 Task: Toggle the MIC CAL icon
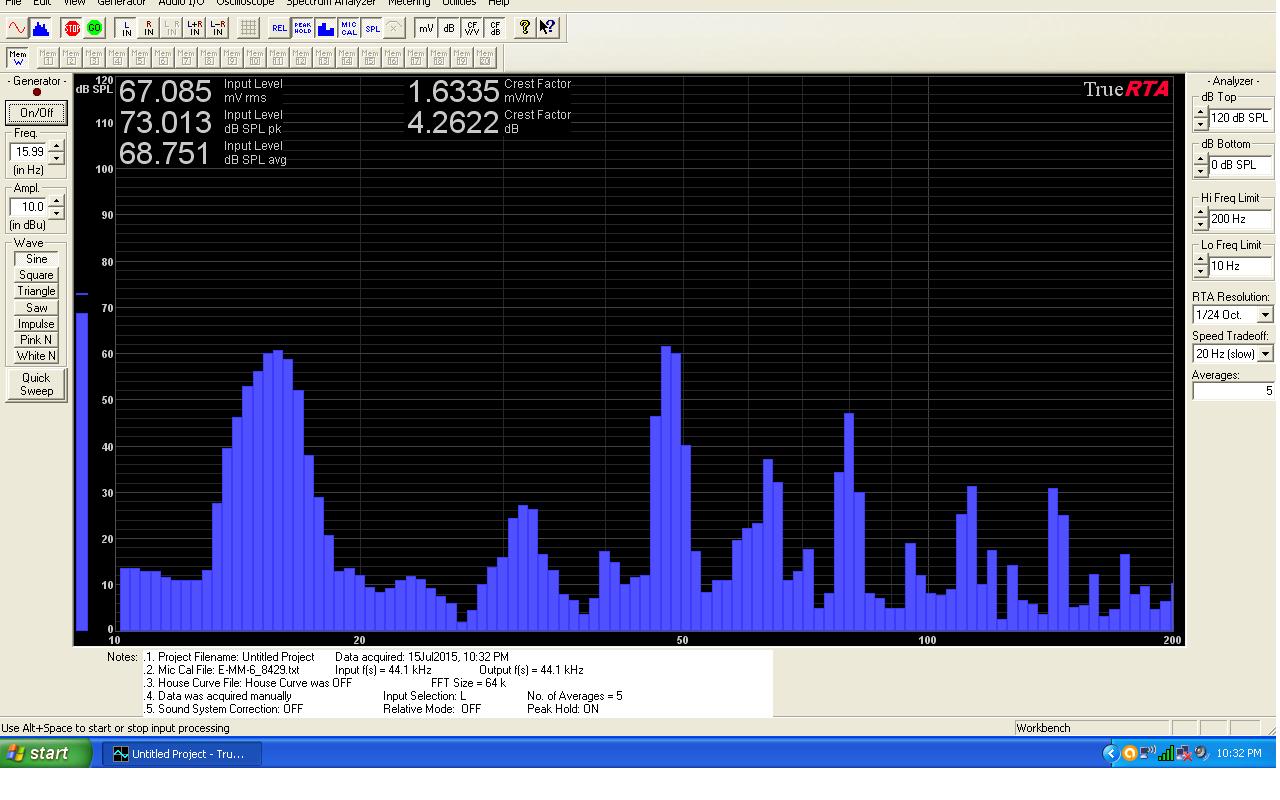coord(348,28)
